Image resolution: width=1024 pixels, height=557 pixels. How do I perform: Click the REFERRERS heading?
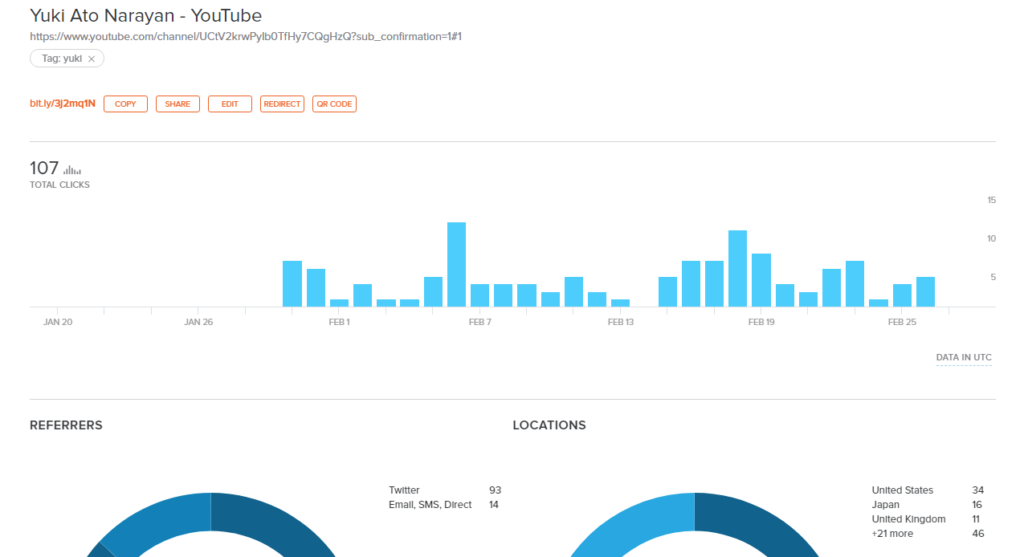(x=66, y=425)
